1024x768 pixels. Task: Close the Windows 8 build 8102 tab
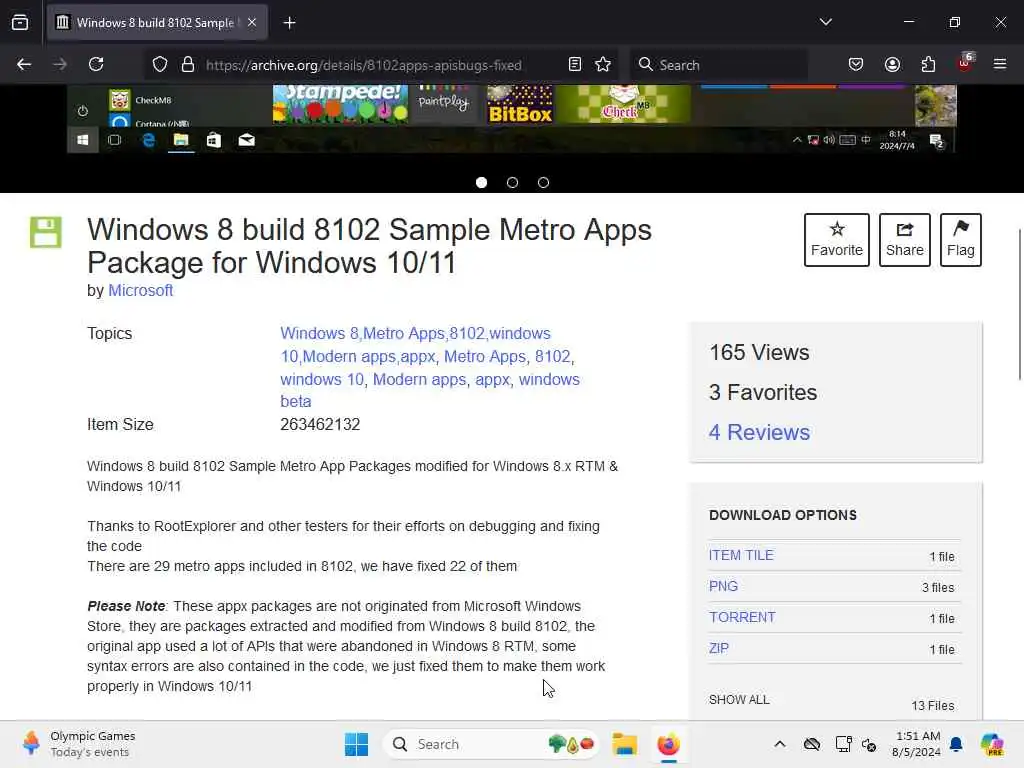(252, 23)
